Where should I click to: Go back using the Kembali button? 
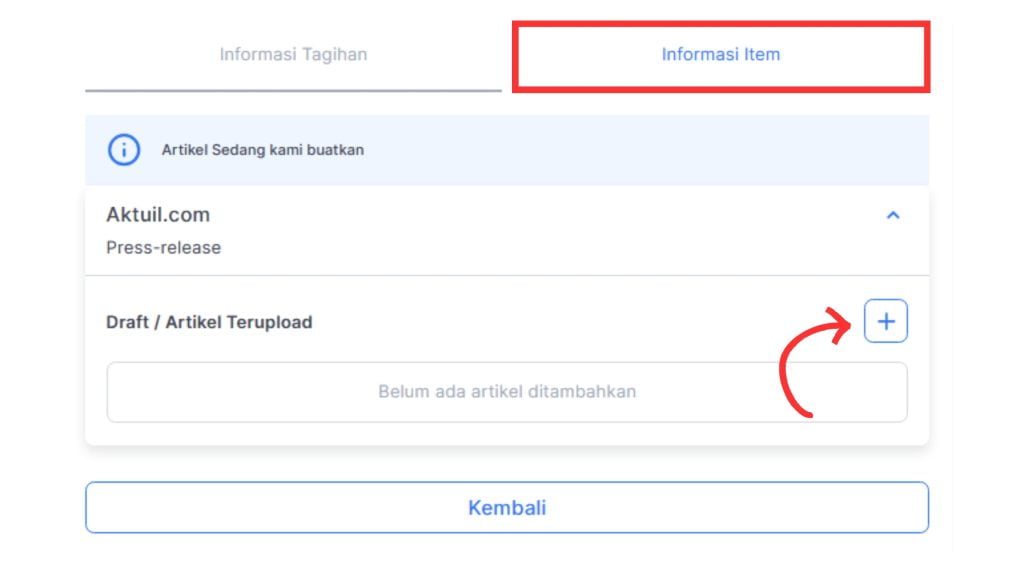click(507, 507)
